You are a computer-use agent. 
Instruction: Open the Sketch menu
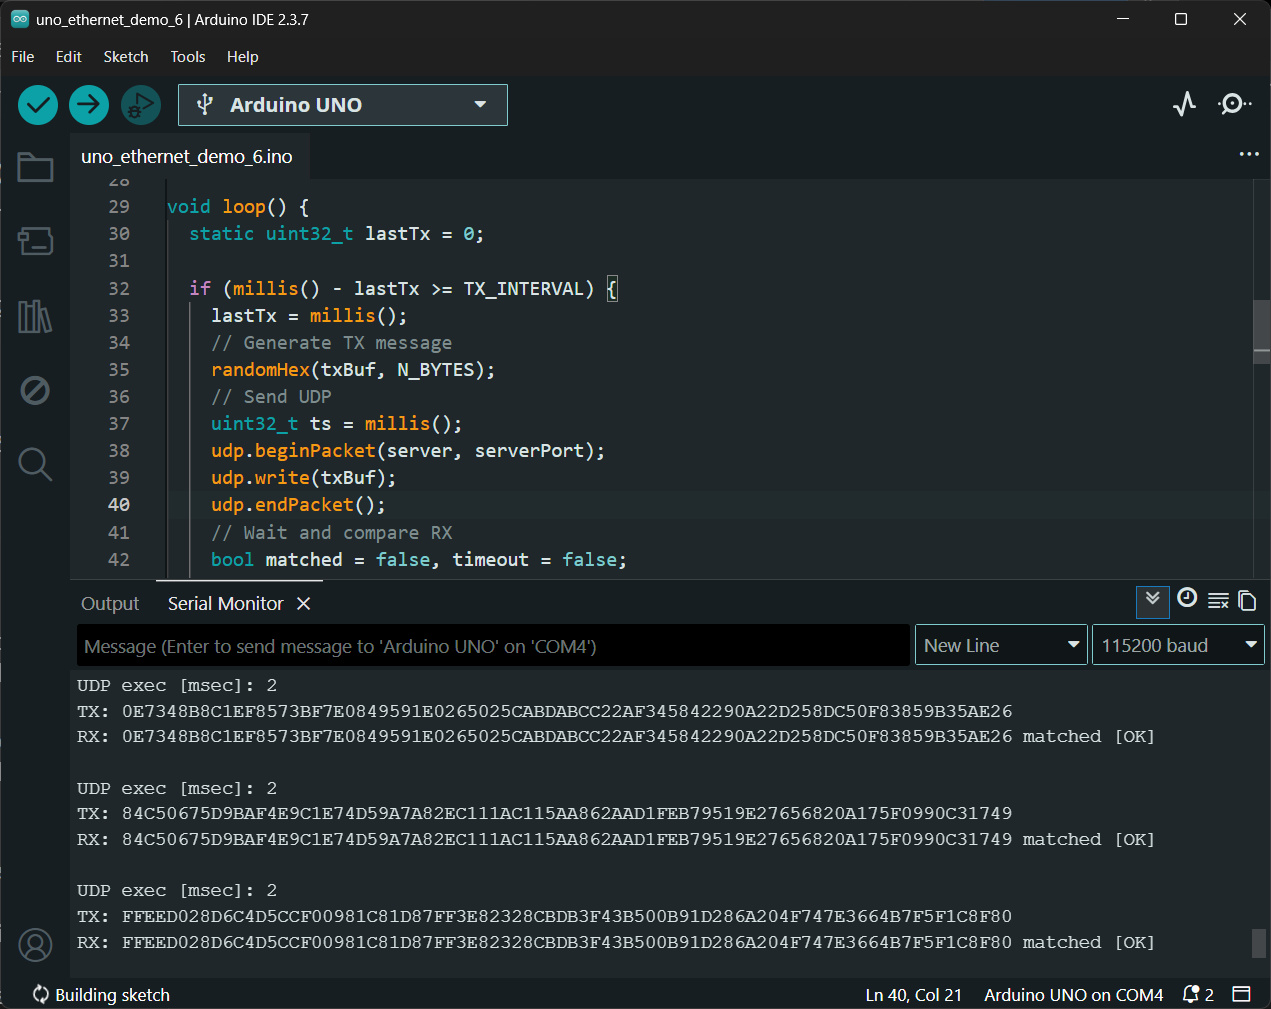[x=125, y=57]
